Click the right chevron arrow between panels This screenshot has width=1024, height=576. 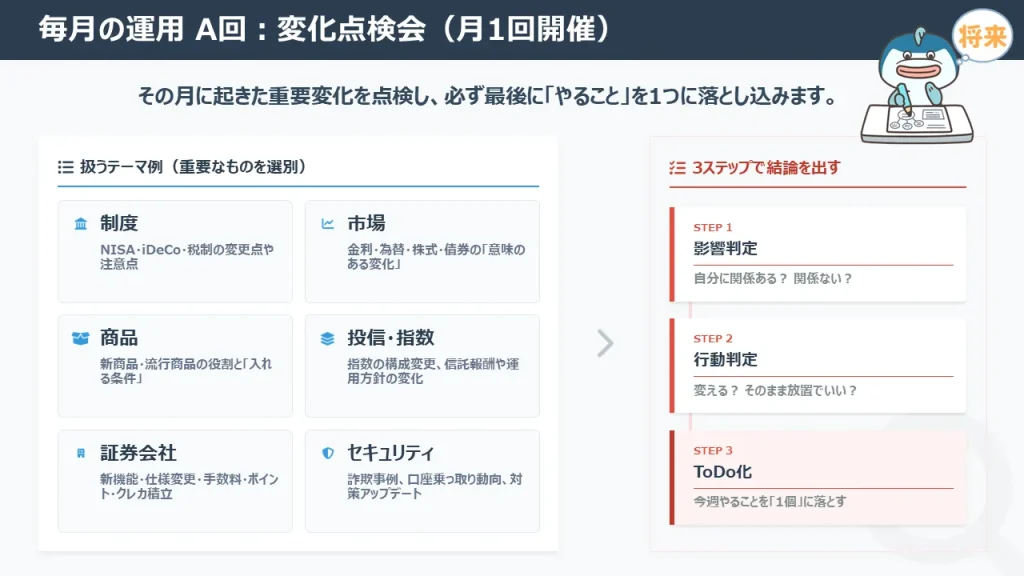click(x=604, y=343)
